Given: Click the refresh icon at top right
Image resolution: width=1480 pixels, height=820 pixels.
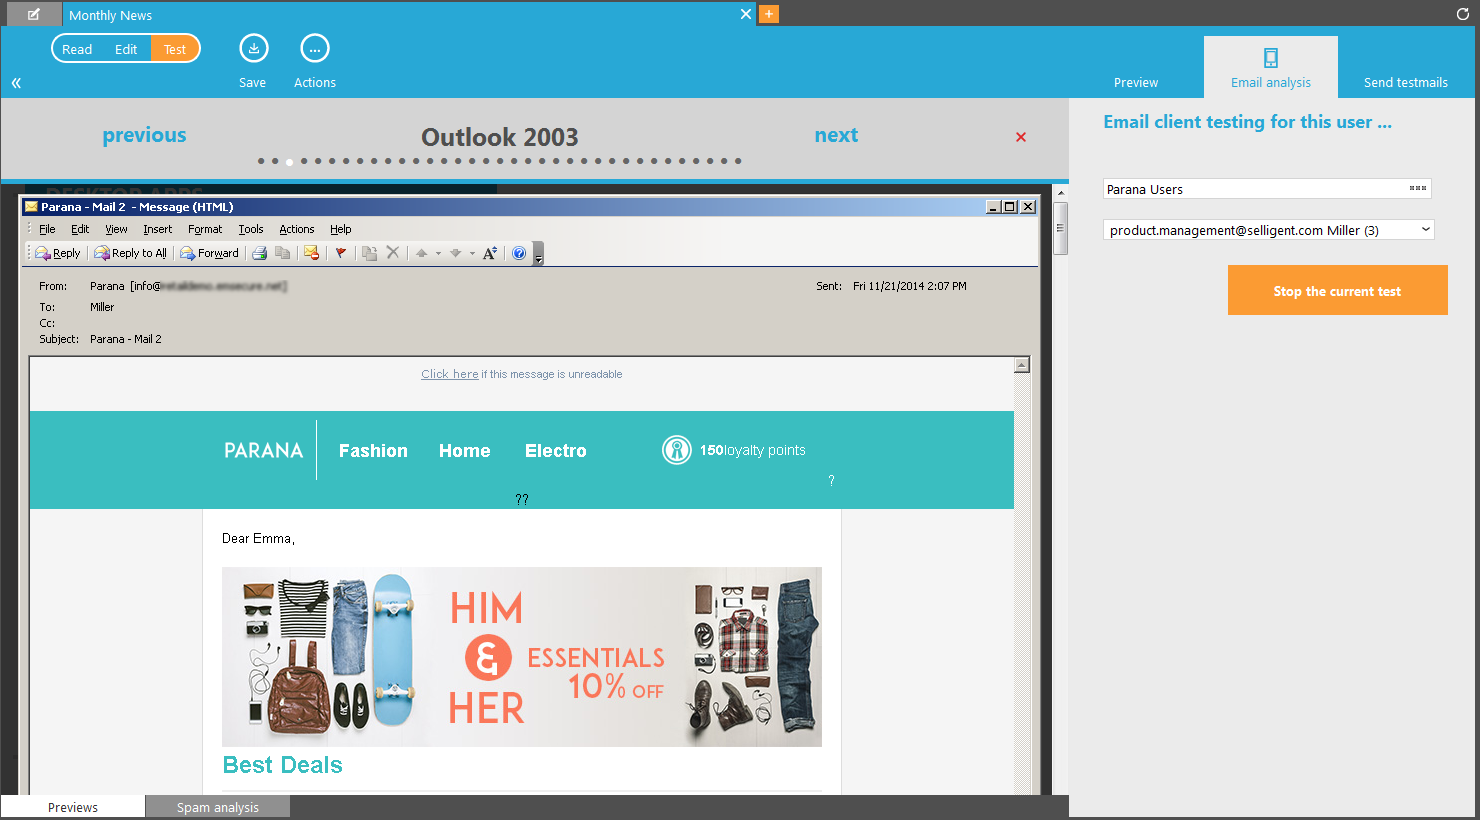Looking at the screenshot, I should (x=1462, y=14).
